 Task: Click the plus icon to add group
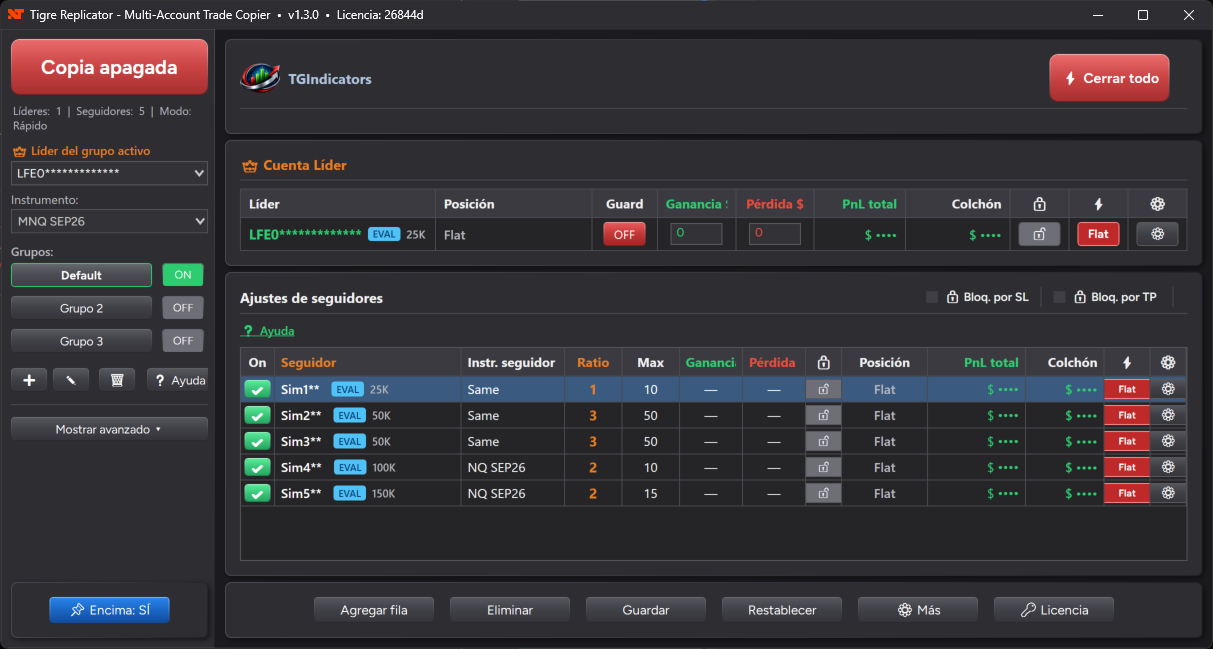tap(29, 380)
